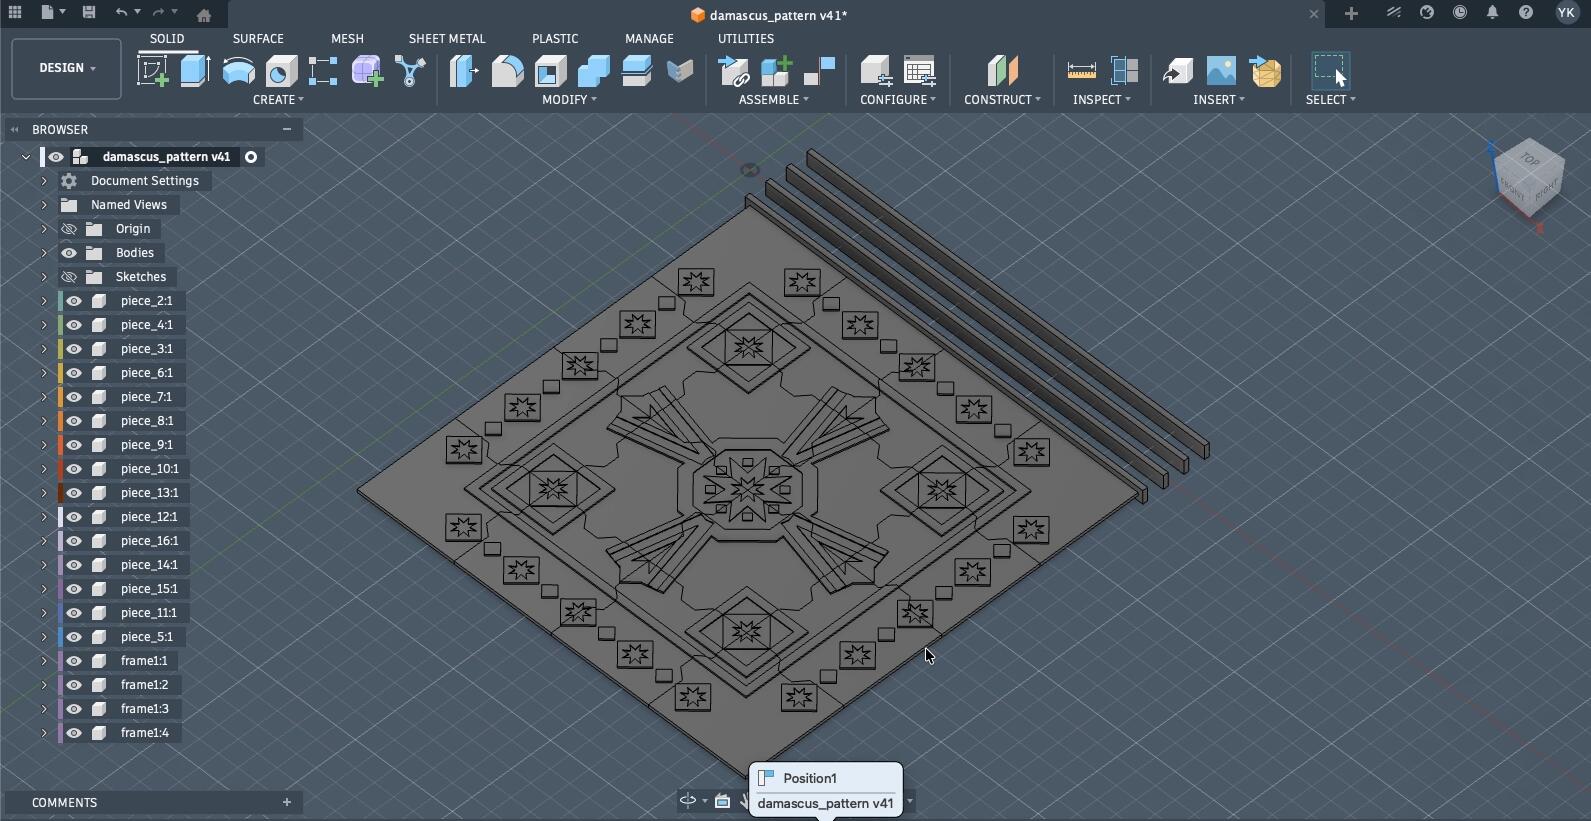Select the Combine tool icon
This screenshot has height=821, width=1591.
pyautogui.click(x=593, y=71)
